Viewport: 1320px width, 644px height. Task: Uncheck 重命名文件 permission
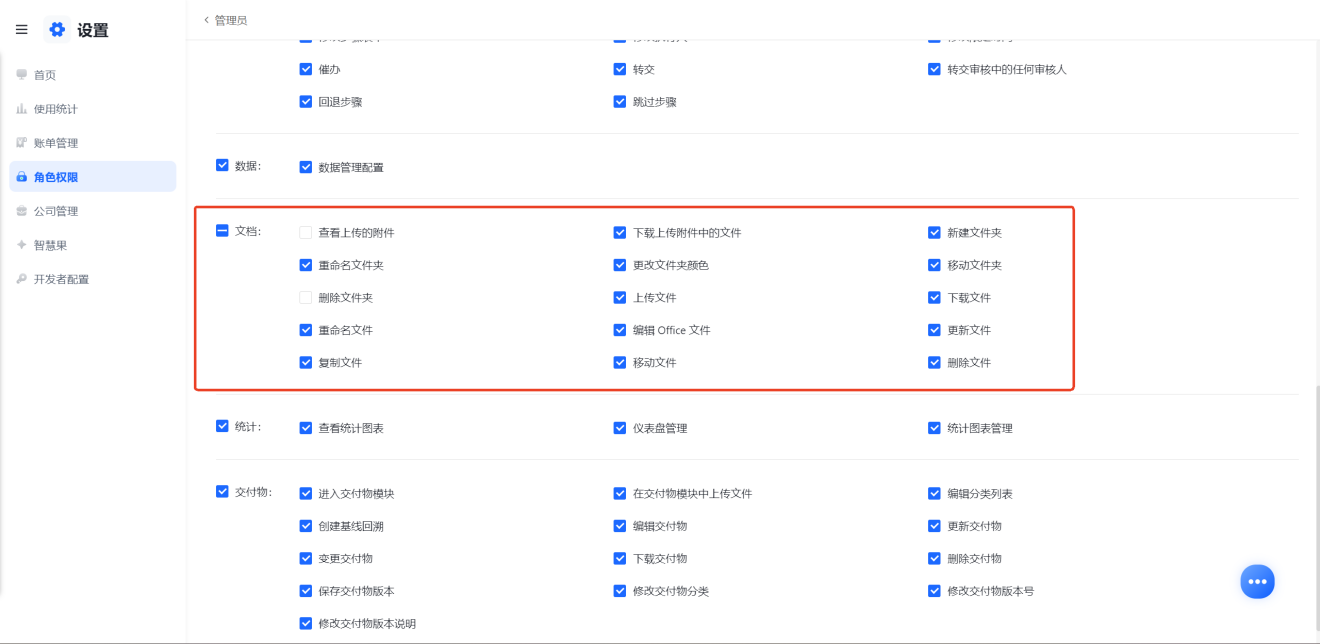[x=306, y=330]
